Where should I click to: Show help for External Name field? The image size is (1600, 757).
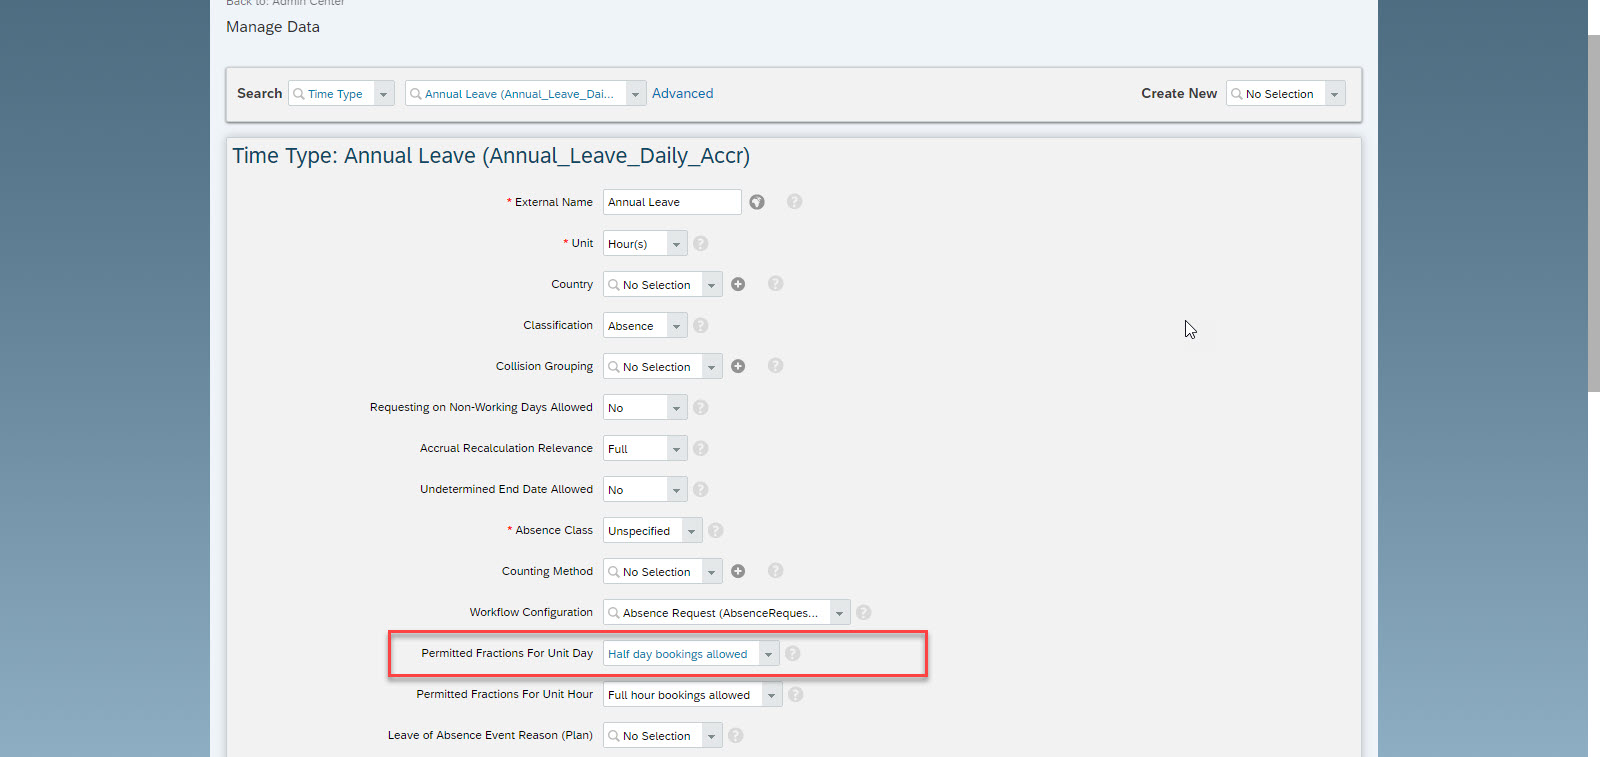(794, 202)
